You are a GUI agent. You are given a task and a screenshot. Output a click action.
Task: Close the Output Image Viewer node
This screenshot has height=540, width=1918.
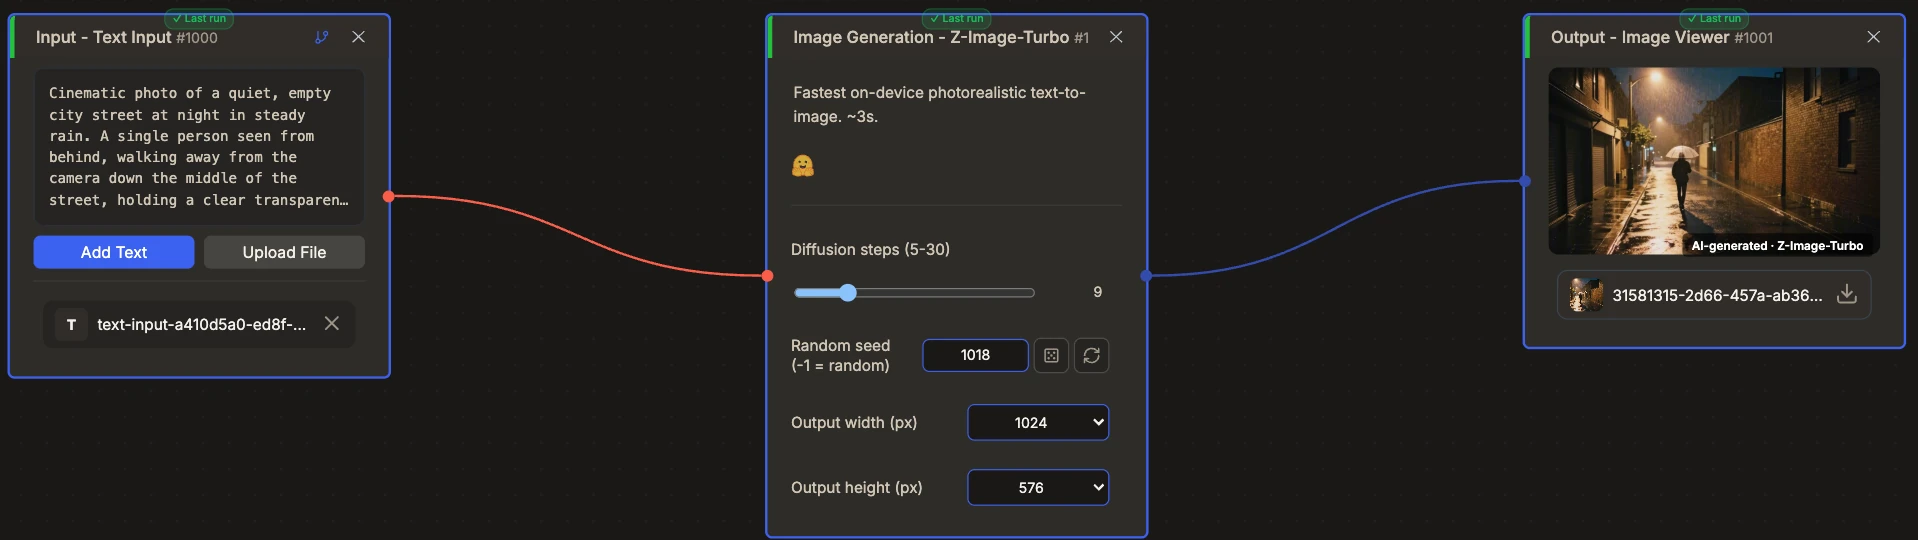click(1874, 37)
